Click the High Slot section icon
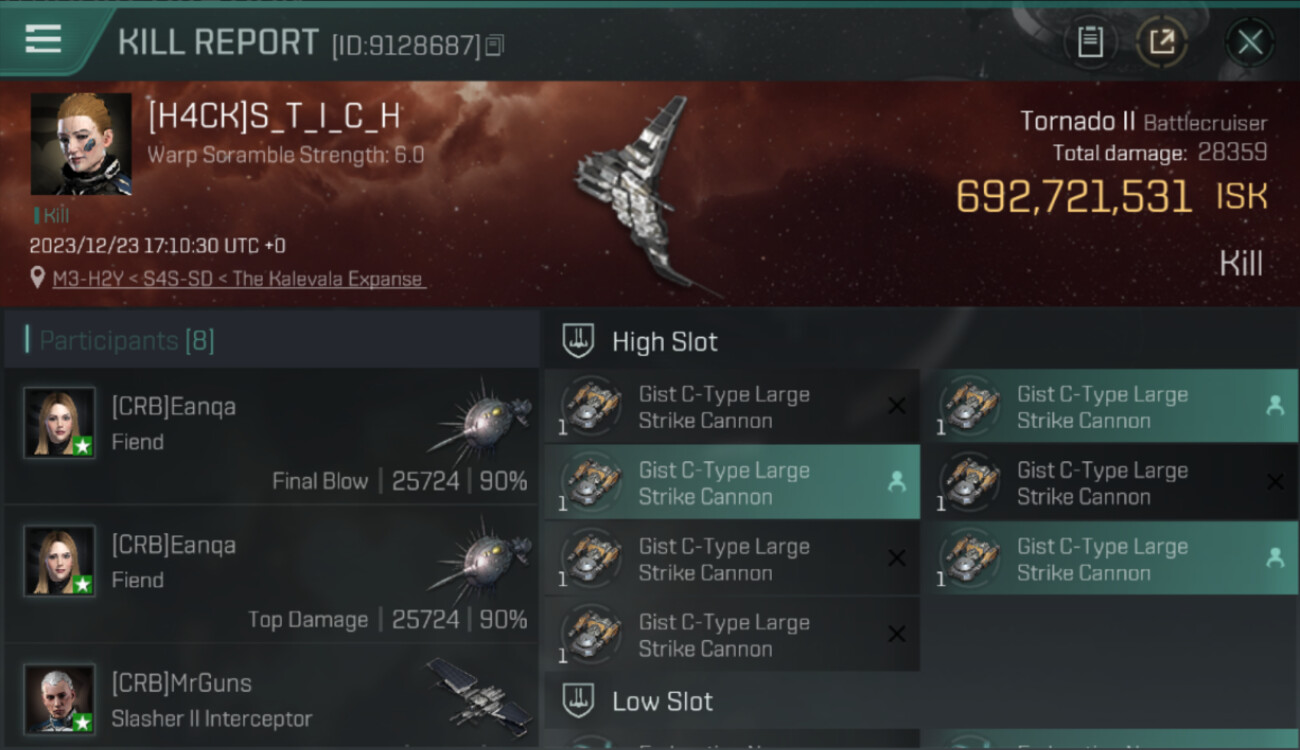Image resolution: width=1300 pixels, height=750 pixels. coord(578,341)
